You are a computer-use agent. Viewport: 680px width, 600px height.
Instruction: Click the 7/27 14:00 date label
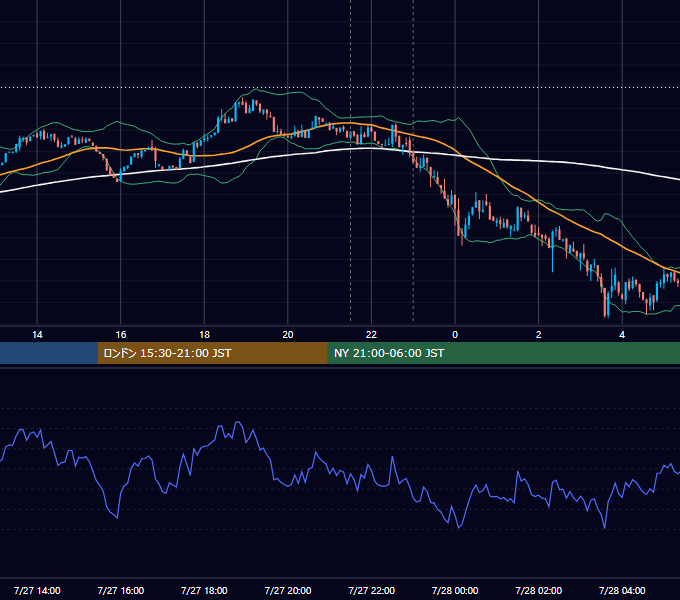tap(37, 590)
